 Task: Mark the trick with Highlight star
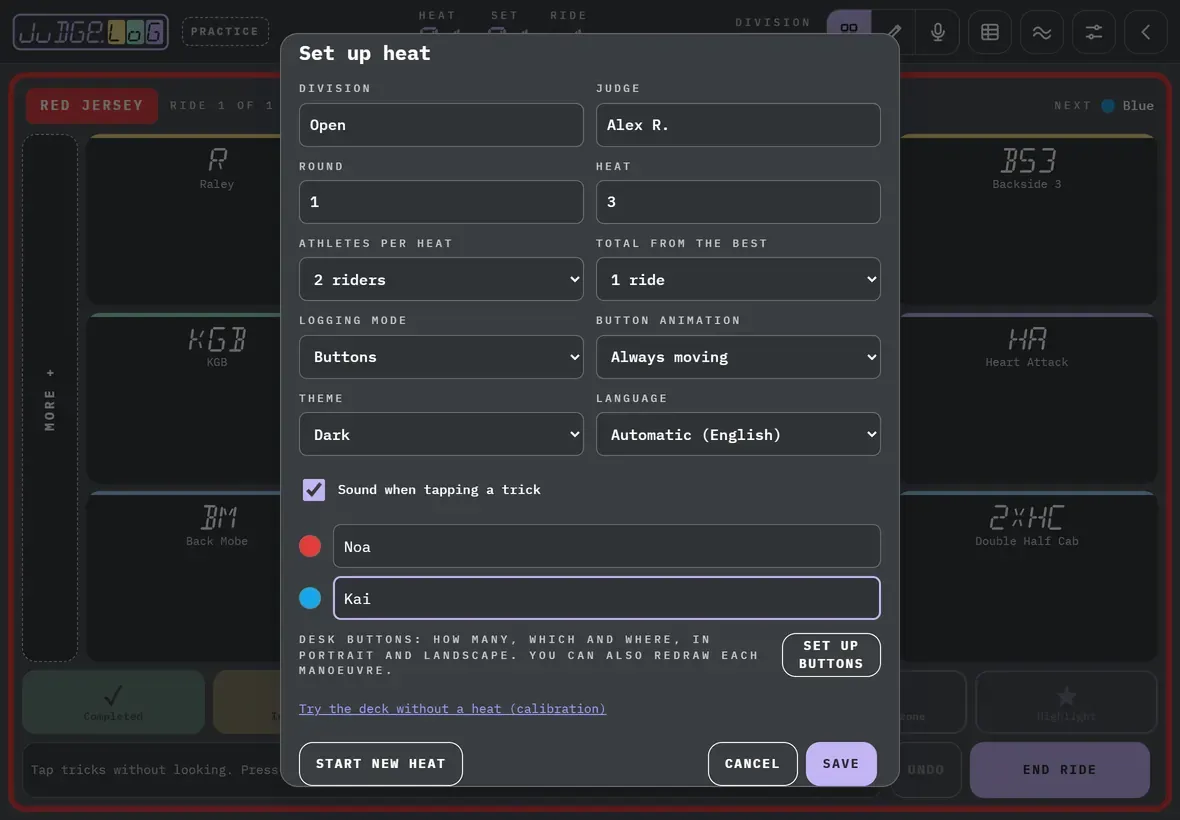pyautogui.click(x=1066, y=702)
